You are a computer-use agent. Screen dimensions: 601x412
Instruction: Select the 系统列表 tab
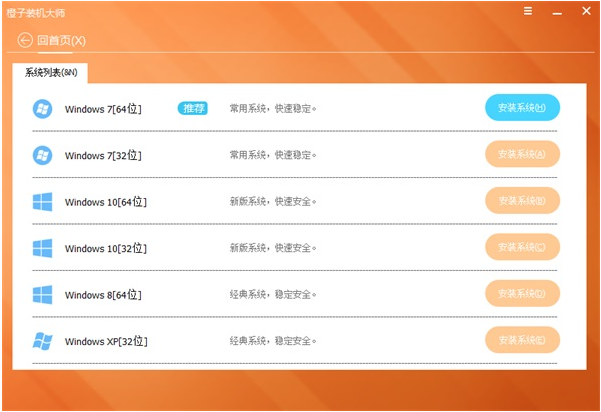[51, 73]
